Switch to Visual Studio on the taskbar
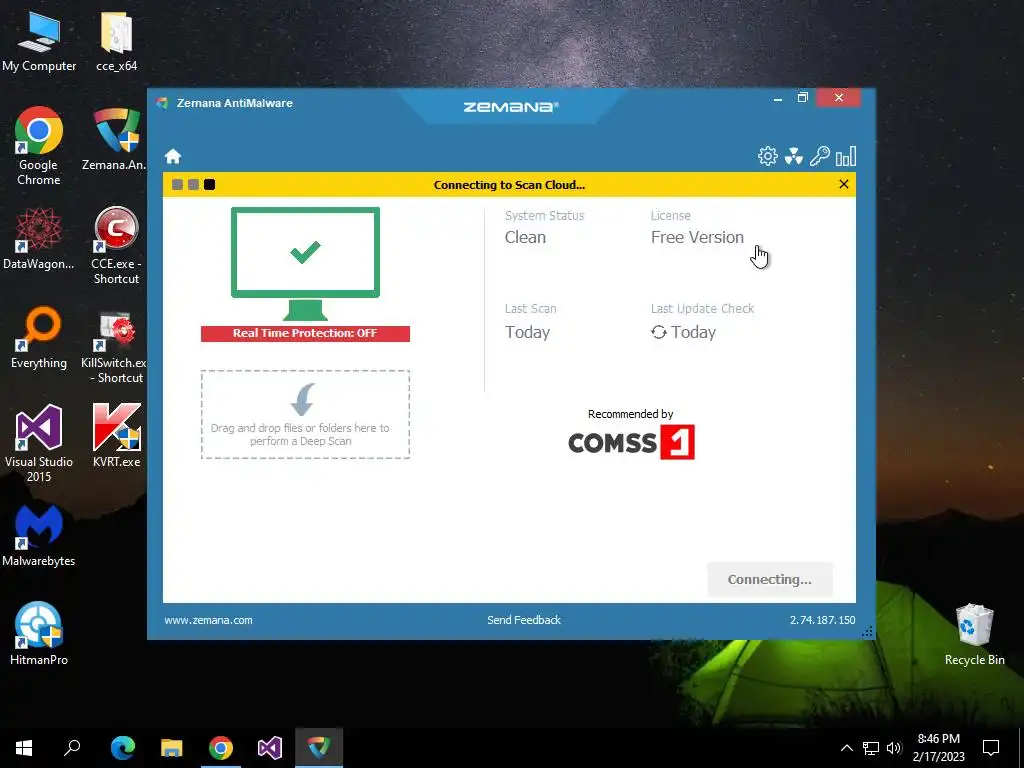 (270, 748)
